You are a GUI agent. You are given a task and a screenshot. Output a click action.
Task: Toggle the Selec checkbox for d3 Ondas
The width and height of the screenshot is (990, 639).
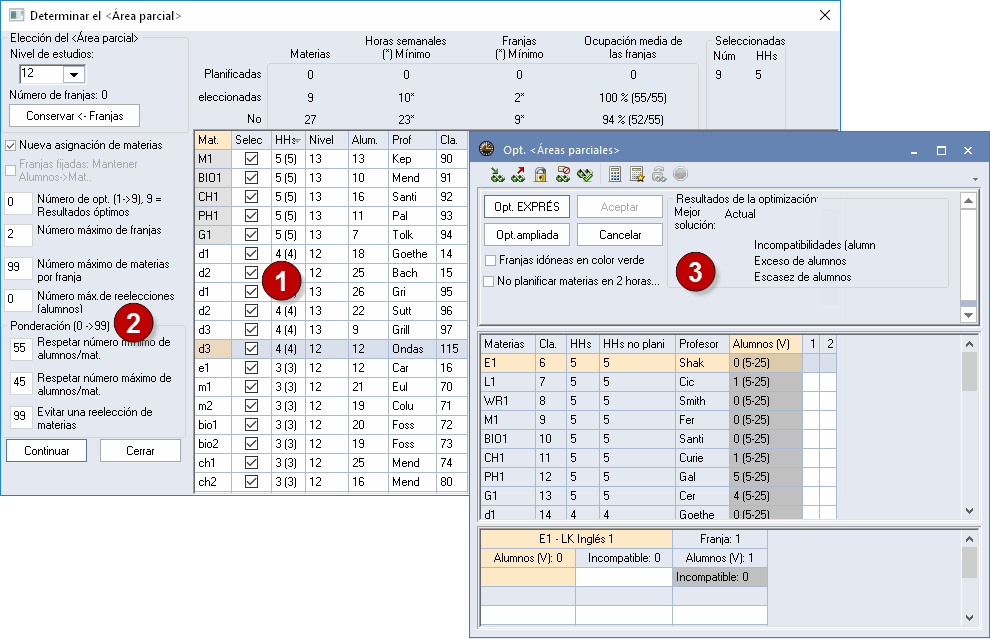pos(251,349)
